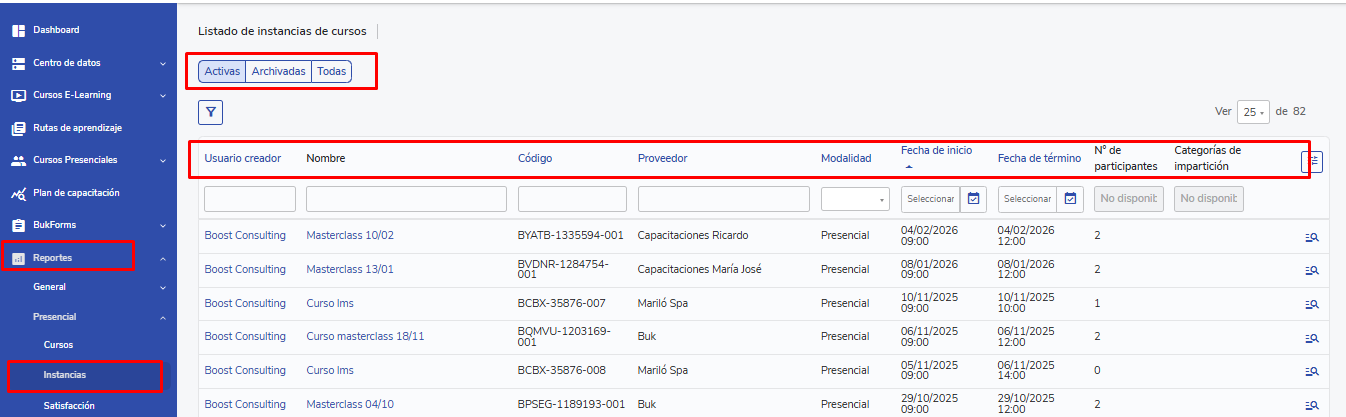The image size is (1346, 417).
Task: View details icon for Masterclass 10/02 row
Action: (1312, 237)
